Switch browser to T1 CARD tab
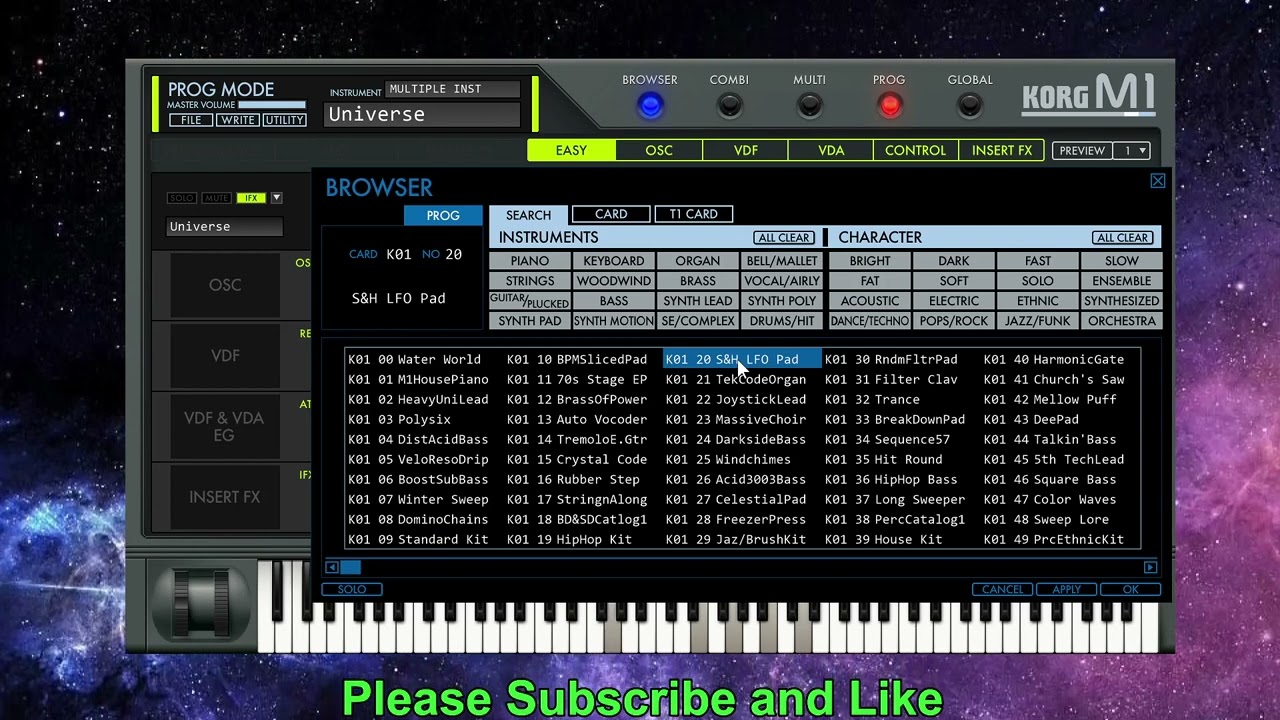This screenshot has width=1280, height=720. coord(694,214)
